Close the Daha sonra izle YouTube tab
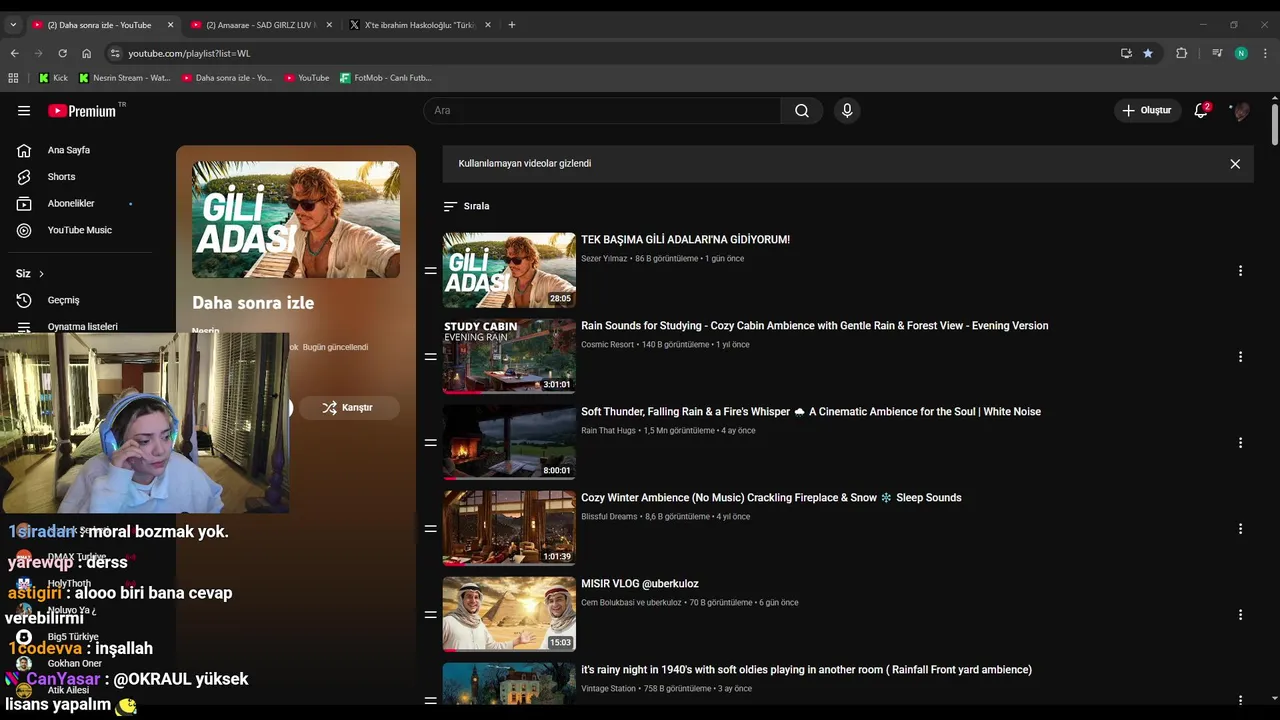This screenshot has width=1280, height=720. tap(170, 25)
